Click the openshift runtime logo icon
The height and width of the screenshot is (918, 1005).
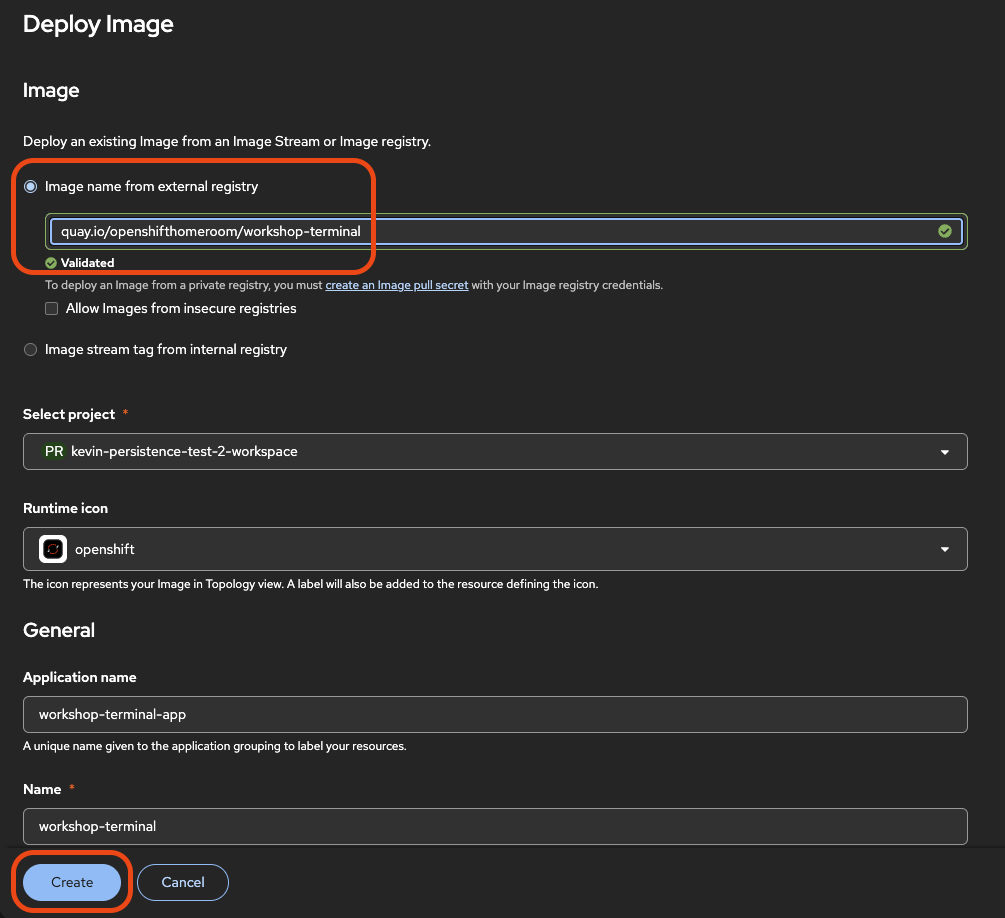pos(53,549)
